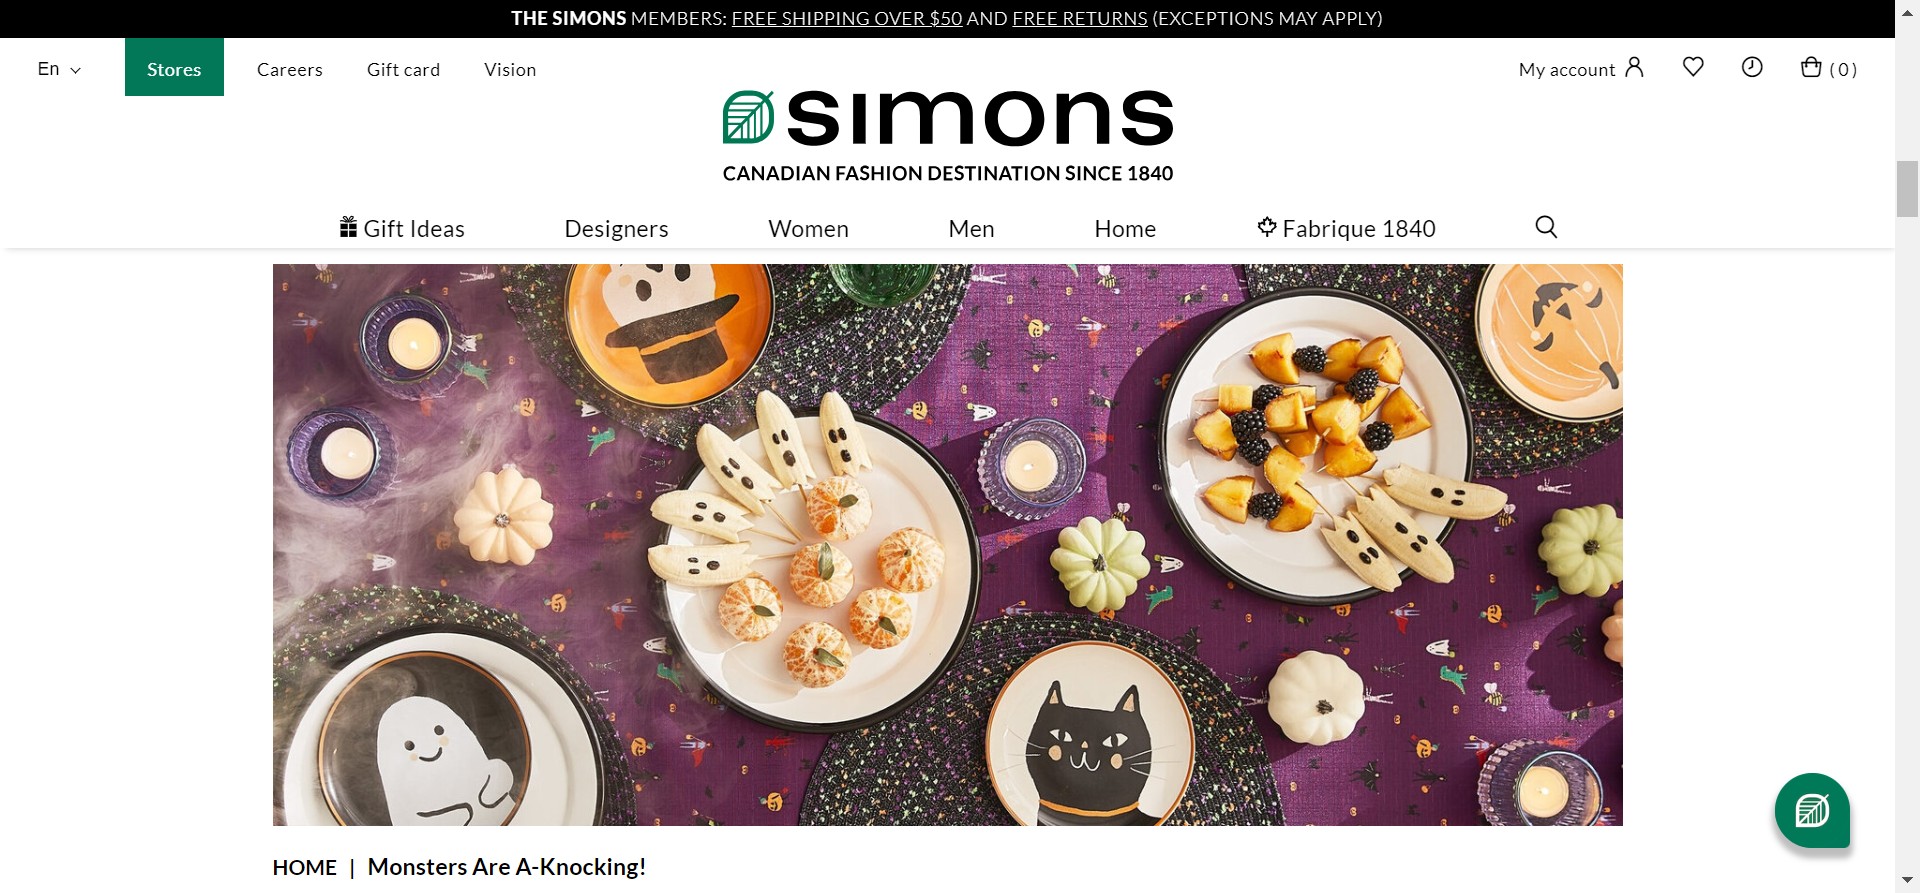Follow the Free Shipping Over $50 link

pyautogui.click(x=847, y=18)
